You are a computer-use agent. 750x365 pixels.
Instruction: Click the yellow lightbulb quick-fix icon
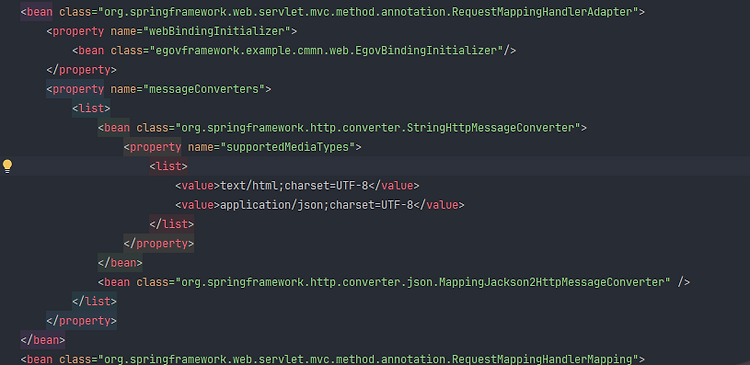pyautogui.click(x=7, y=166)
